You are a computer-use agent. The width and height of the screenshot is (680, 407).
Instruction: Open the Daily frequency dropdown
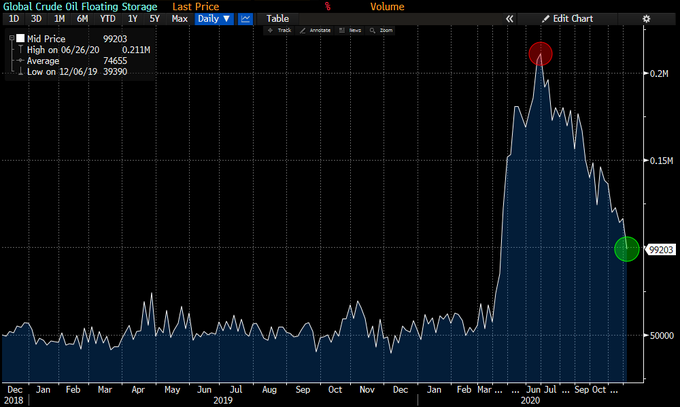pos(213,18)
